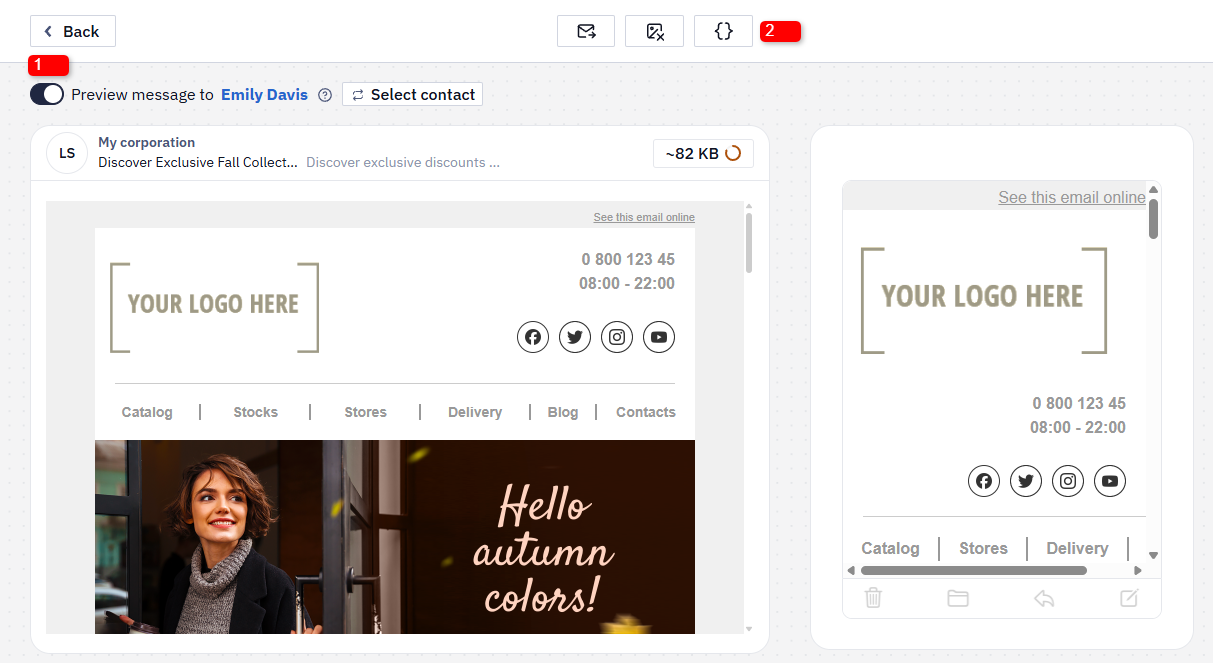Click the Twitter icon in mobile preview
Image resolution: width=1213 pixels, height=663 pixels.
coord(1026,481)
